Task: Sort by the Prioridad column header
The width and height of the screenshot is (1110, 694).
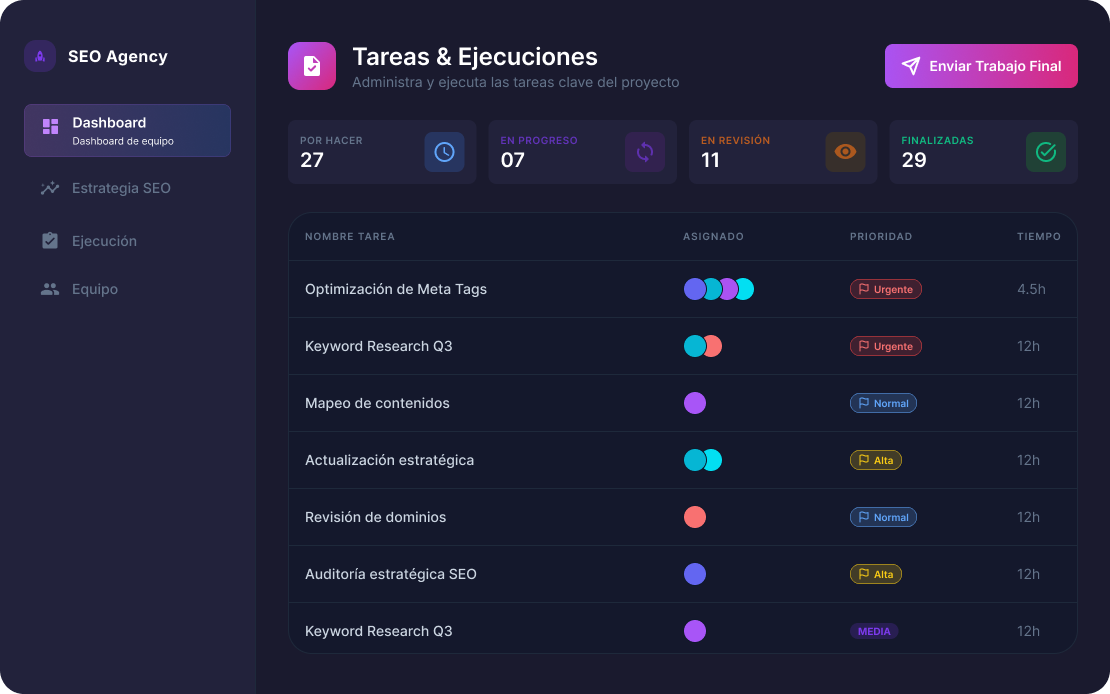Action: tap(881, 237)
